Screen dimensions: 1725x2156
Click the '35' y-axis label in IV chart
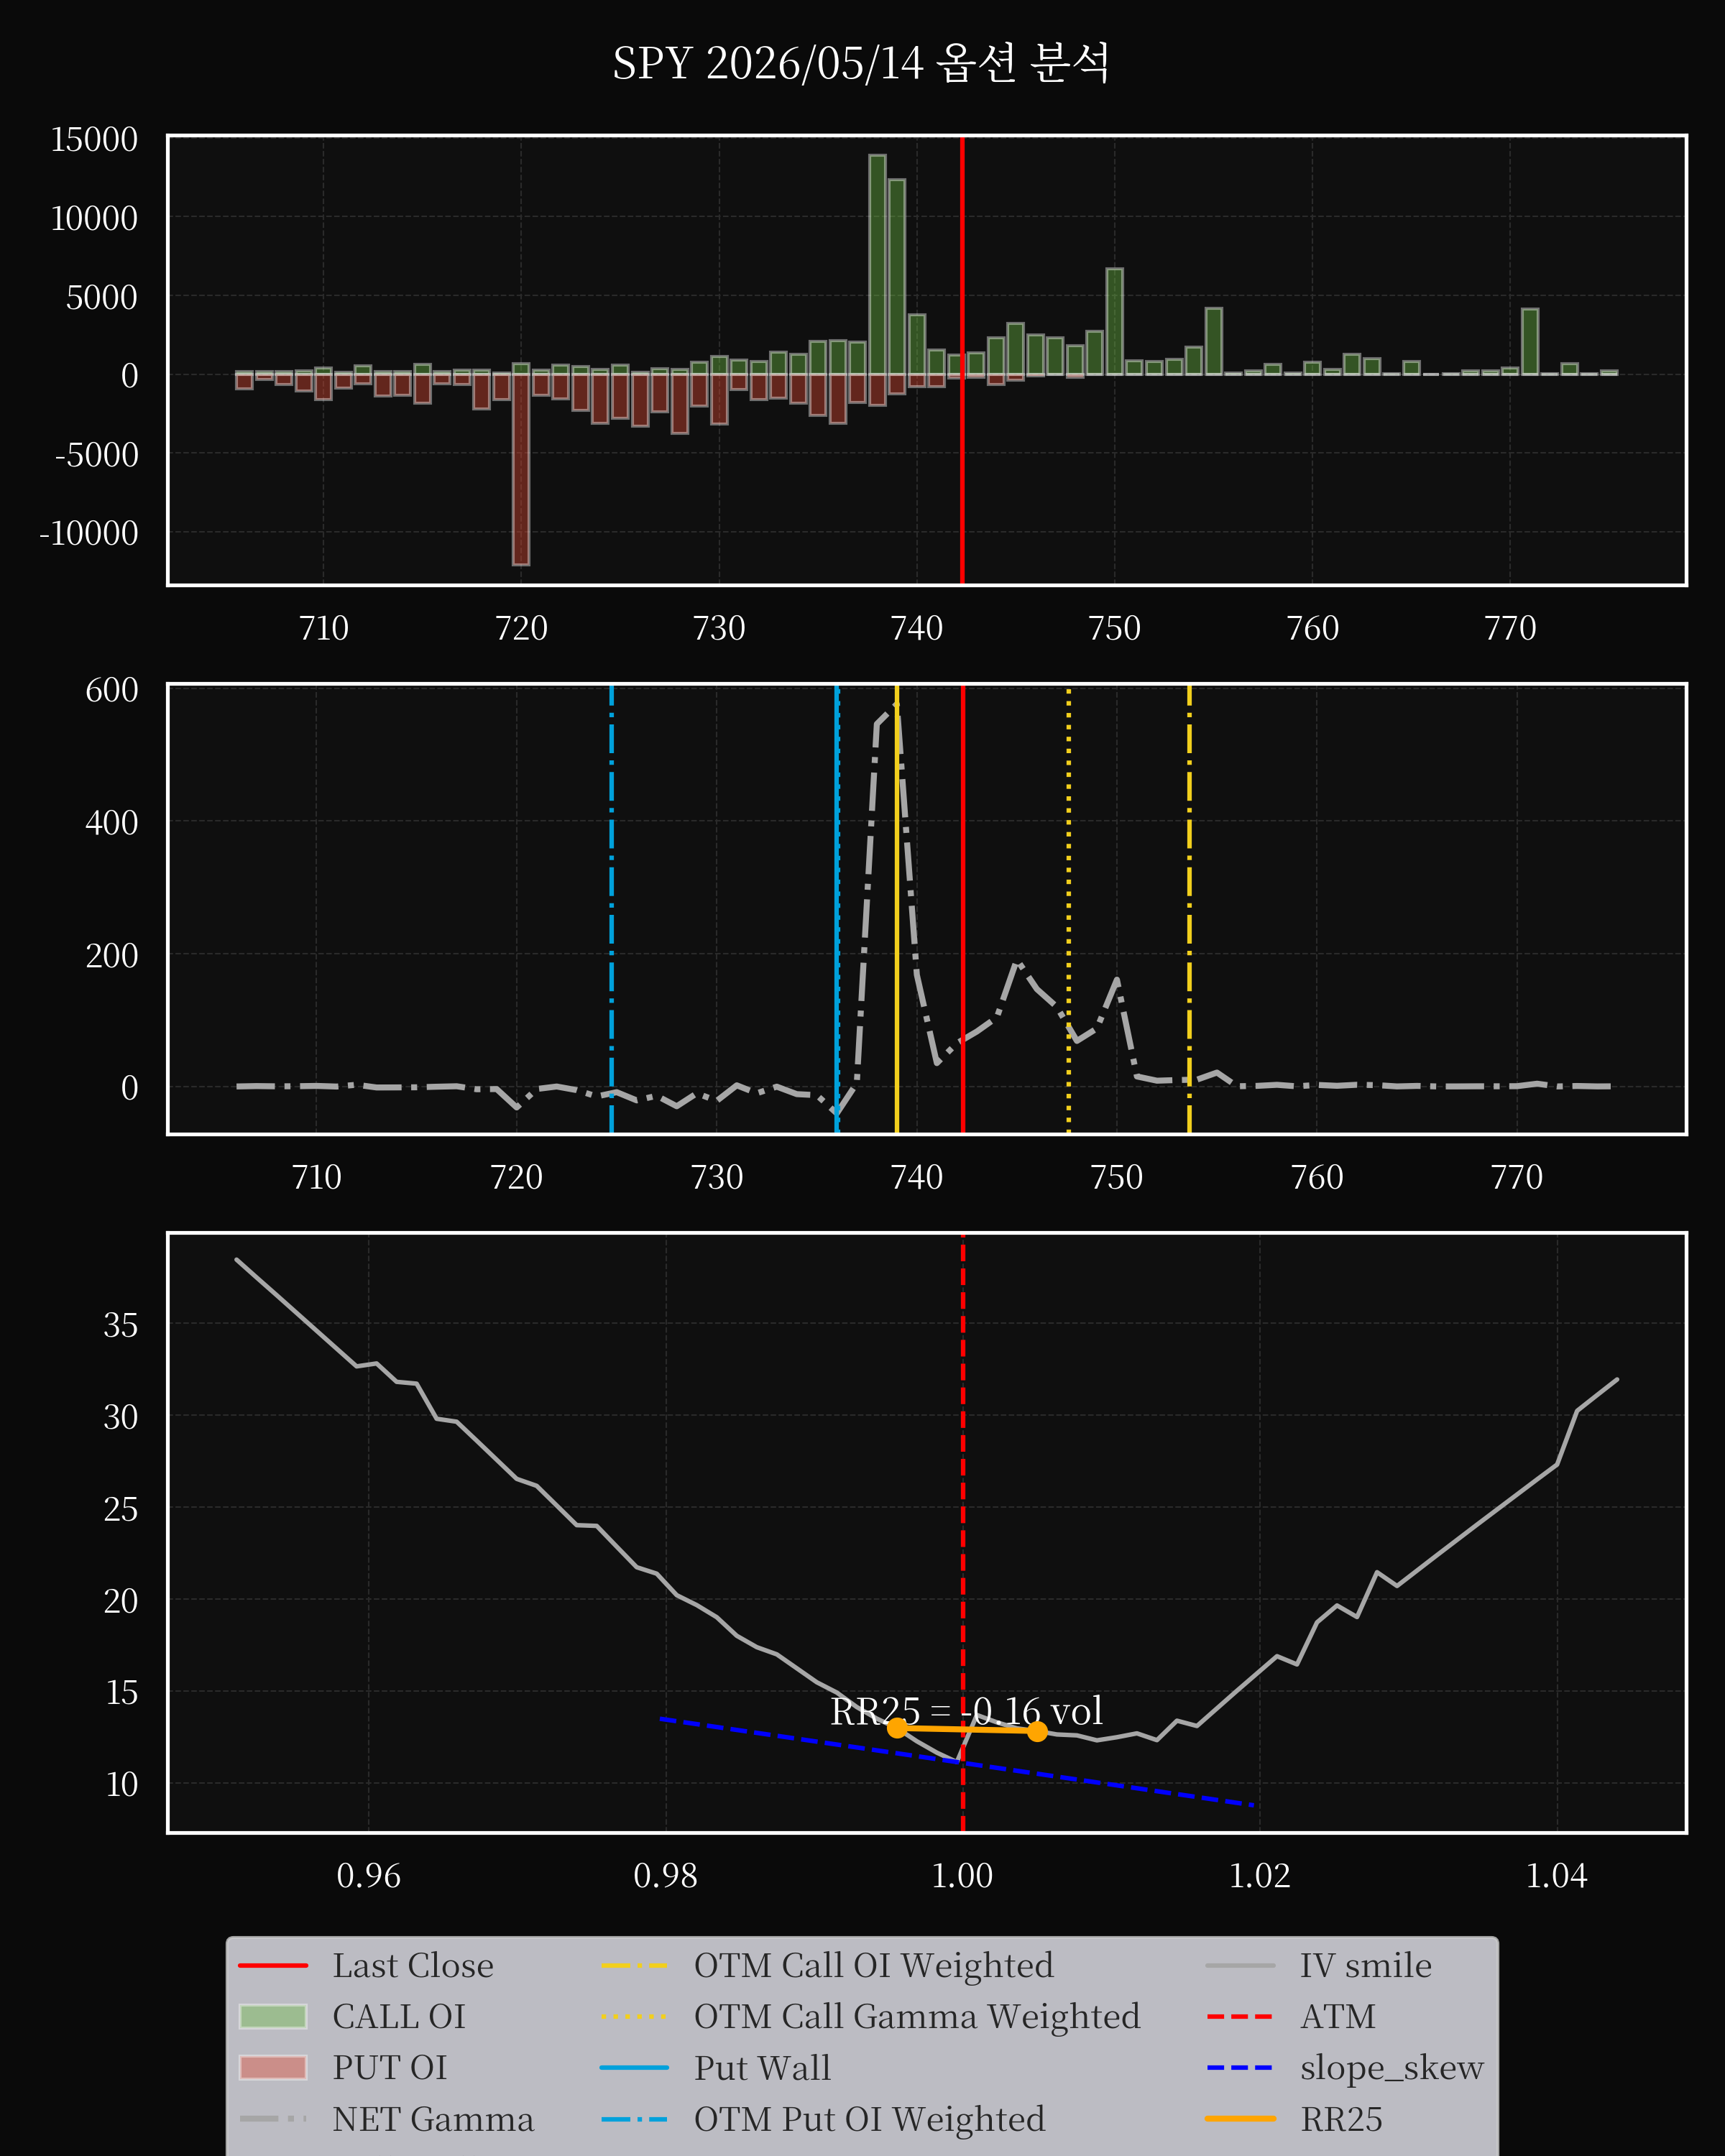tap(121, 1325)
